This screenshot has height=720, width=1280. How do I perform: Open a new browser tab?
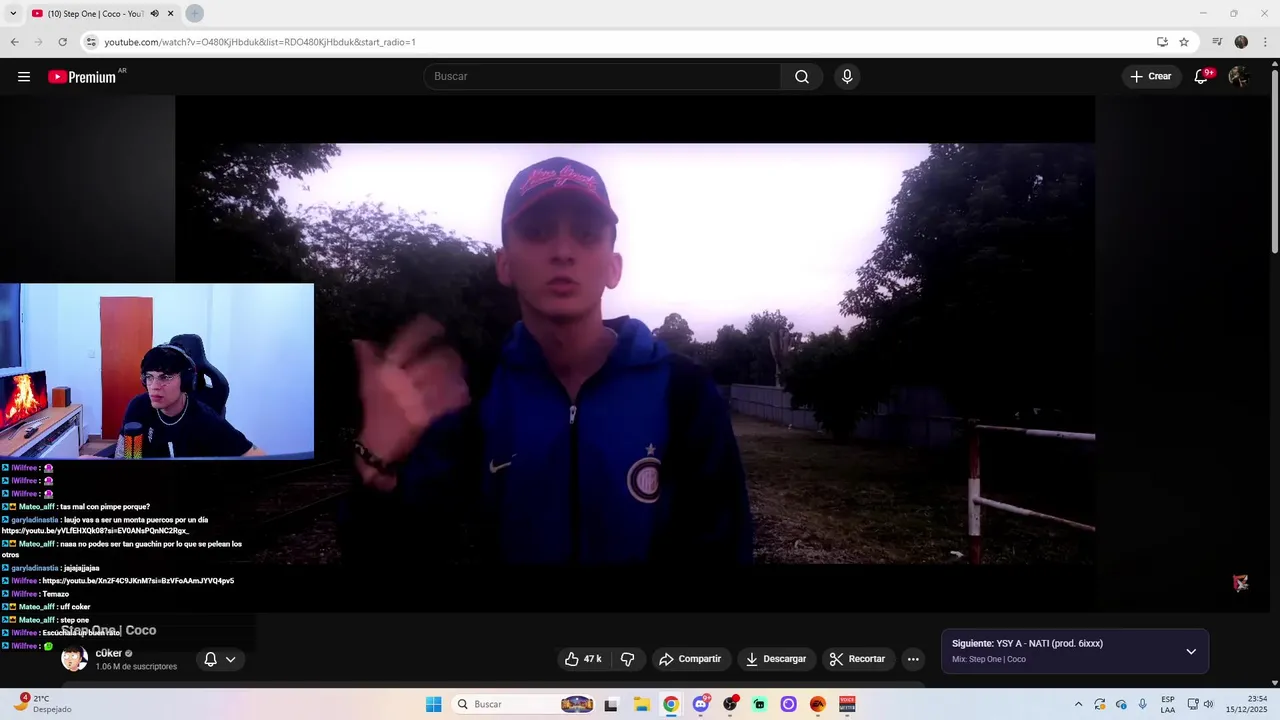tap(194, 13)
